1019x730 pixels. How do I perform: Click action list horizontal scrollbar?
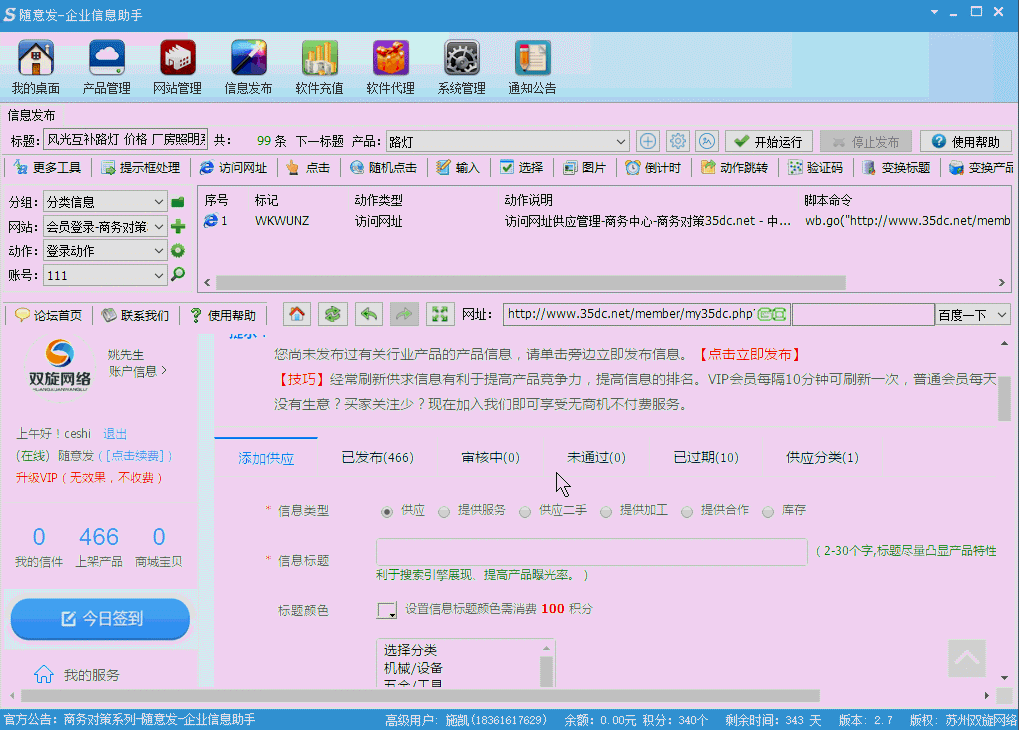coord(531,283)
